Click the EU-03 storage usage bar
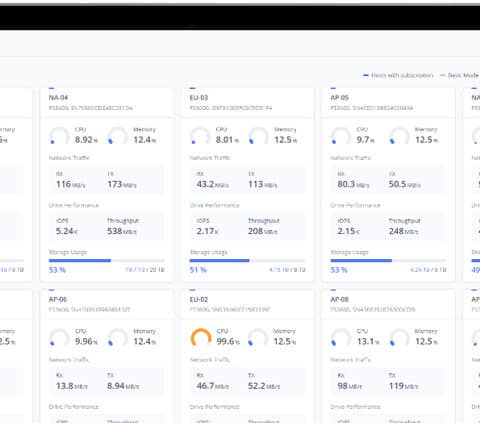 click(247, 260)
